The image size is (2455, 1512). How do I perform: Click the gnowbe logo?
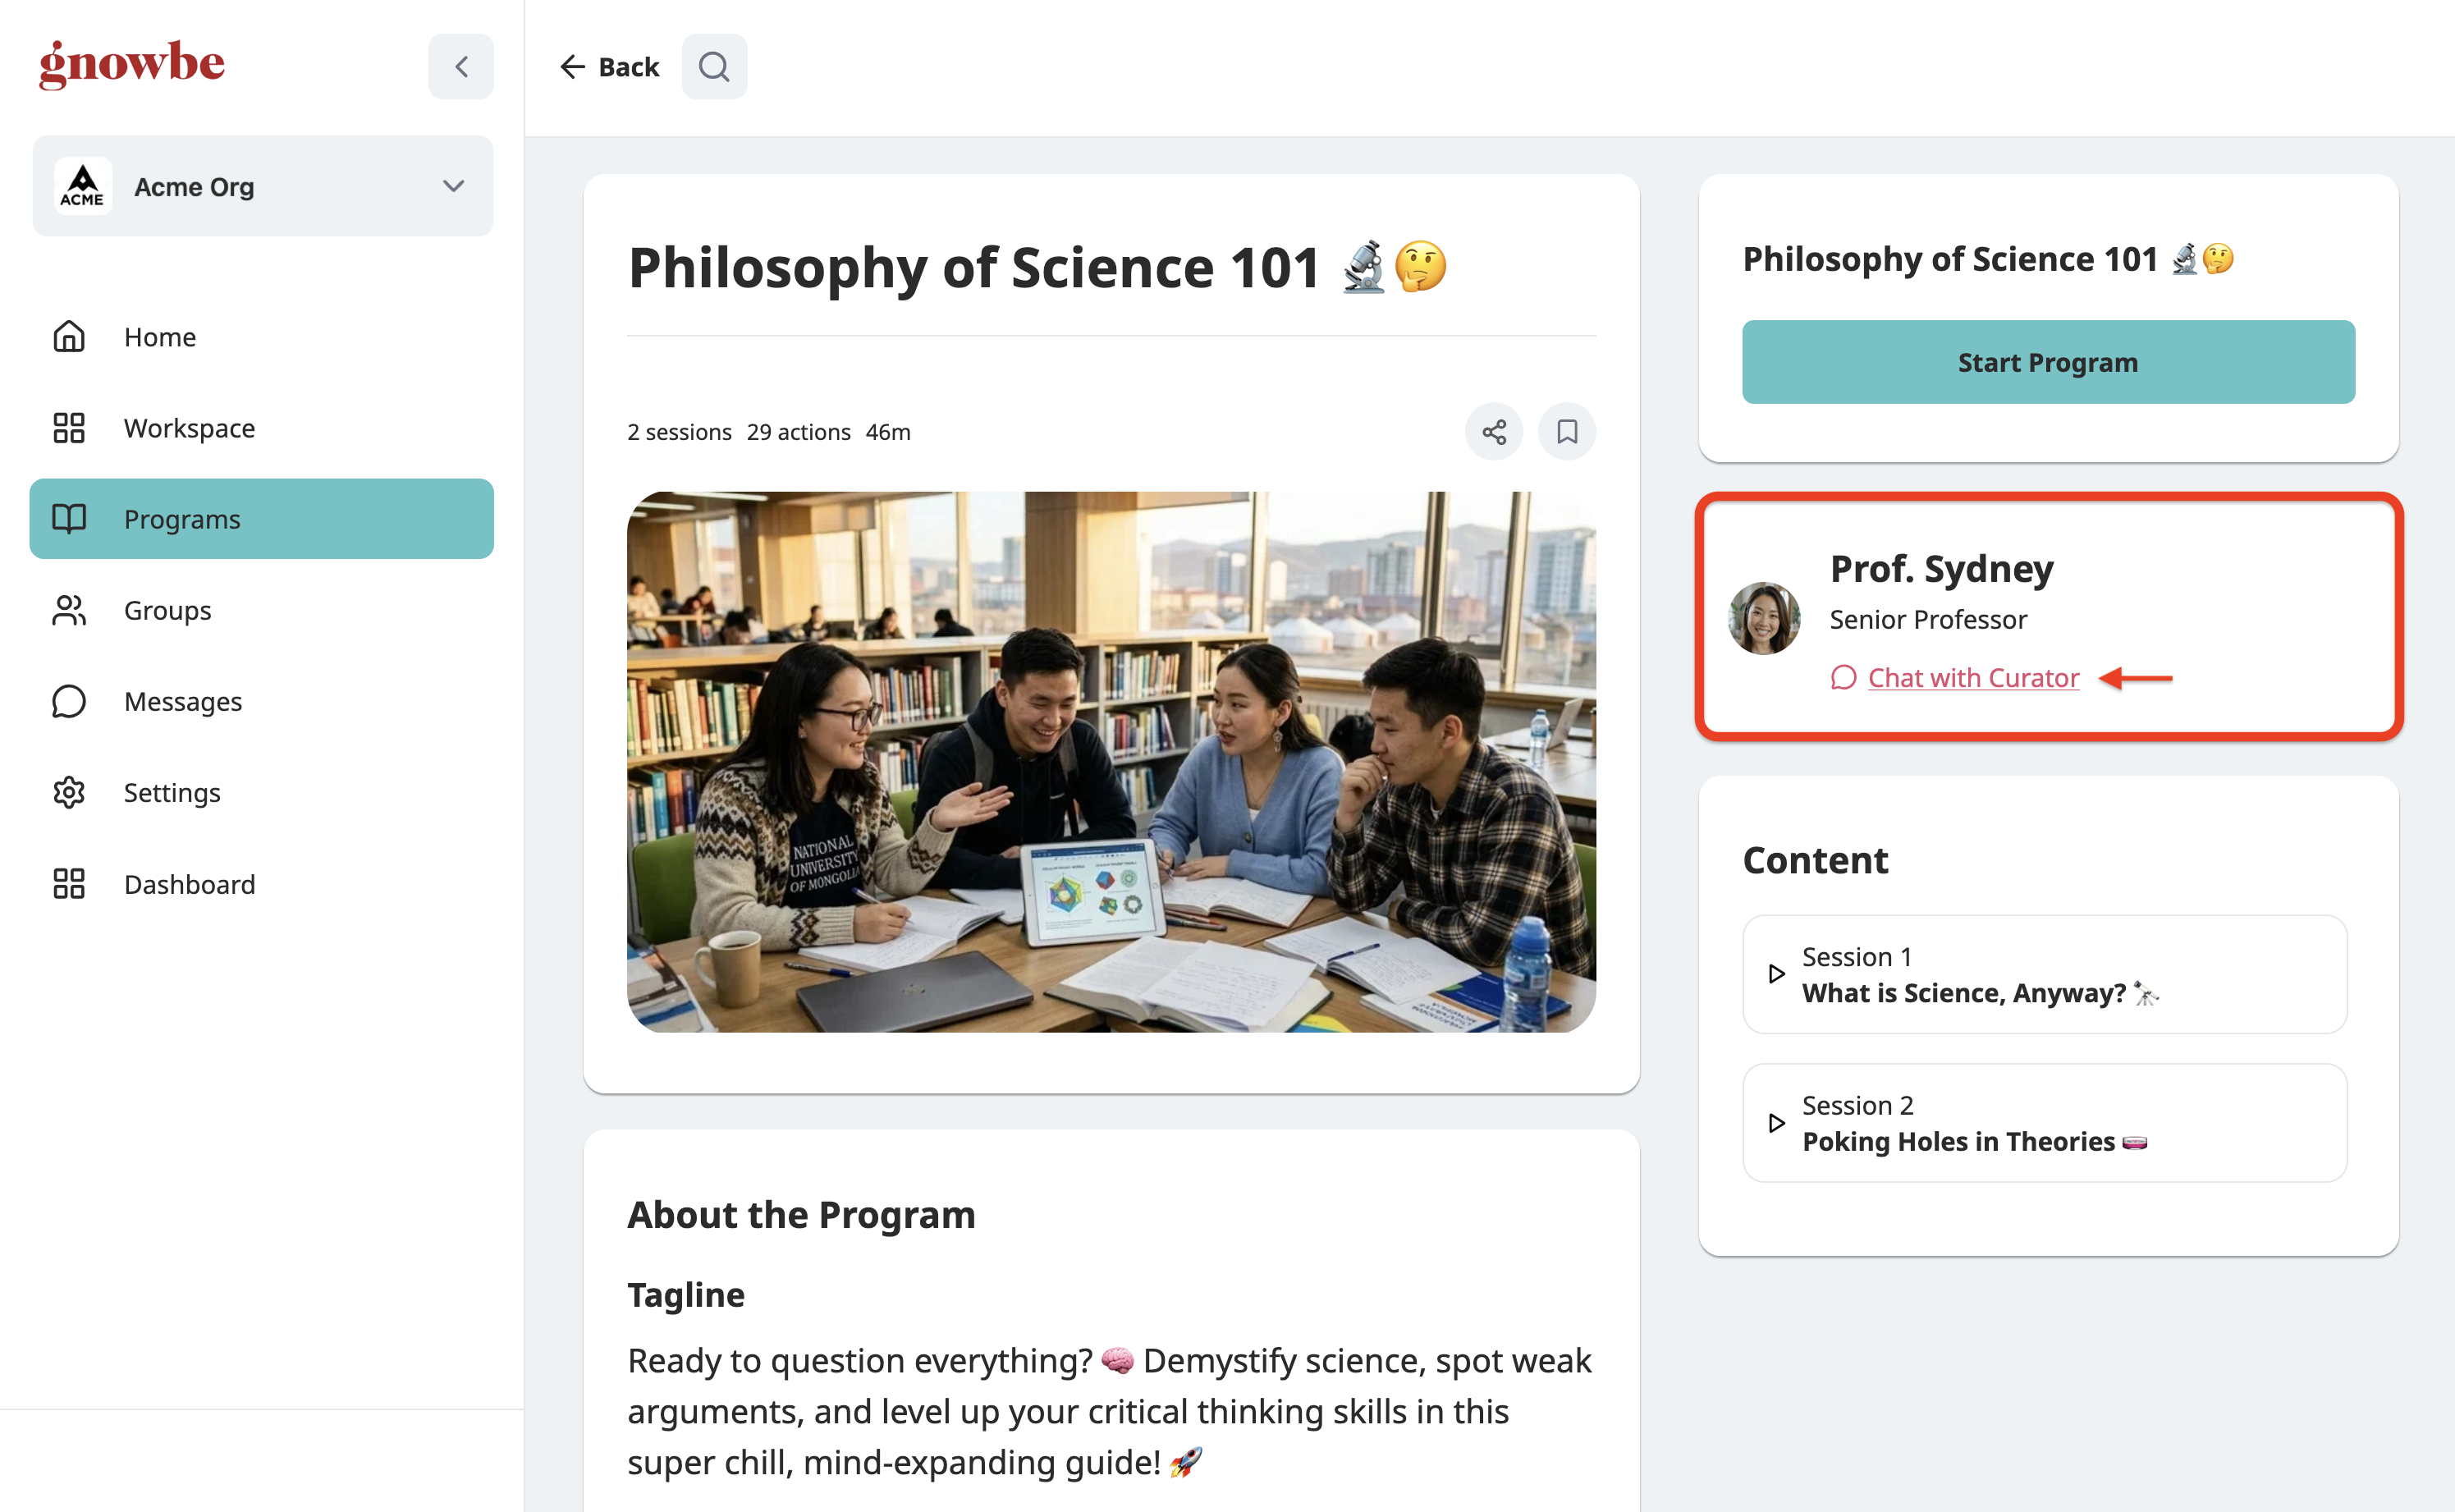tap(132, 65)
